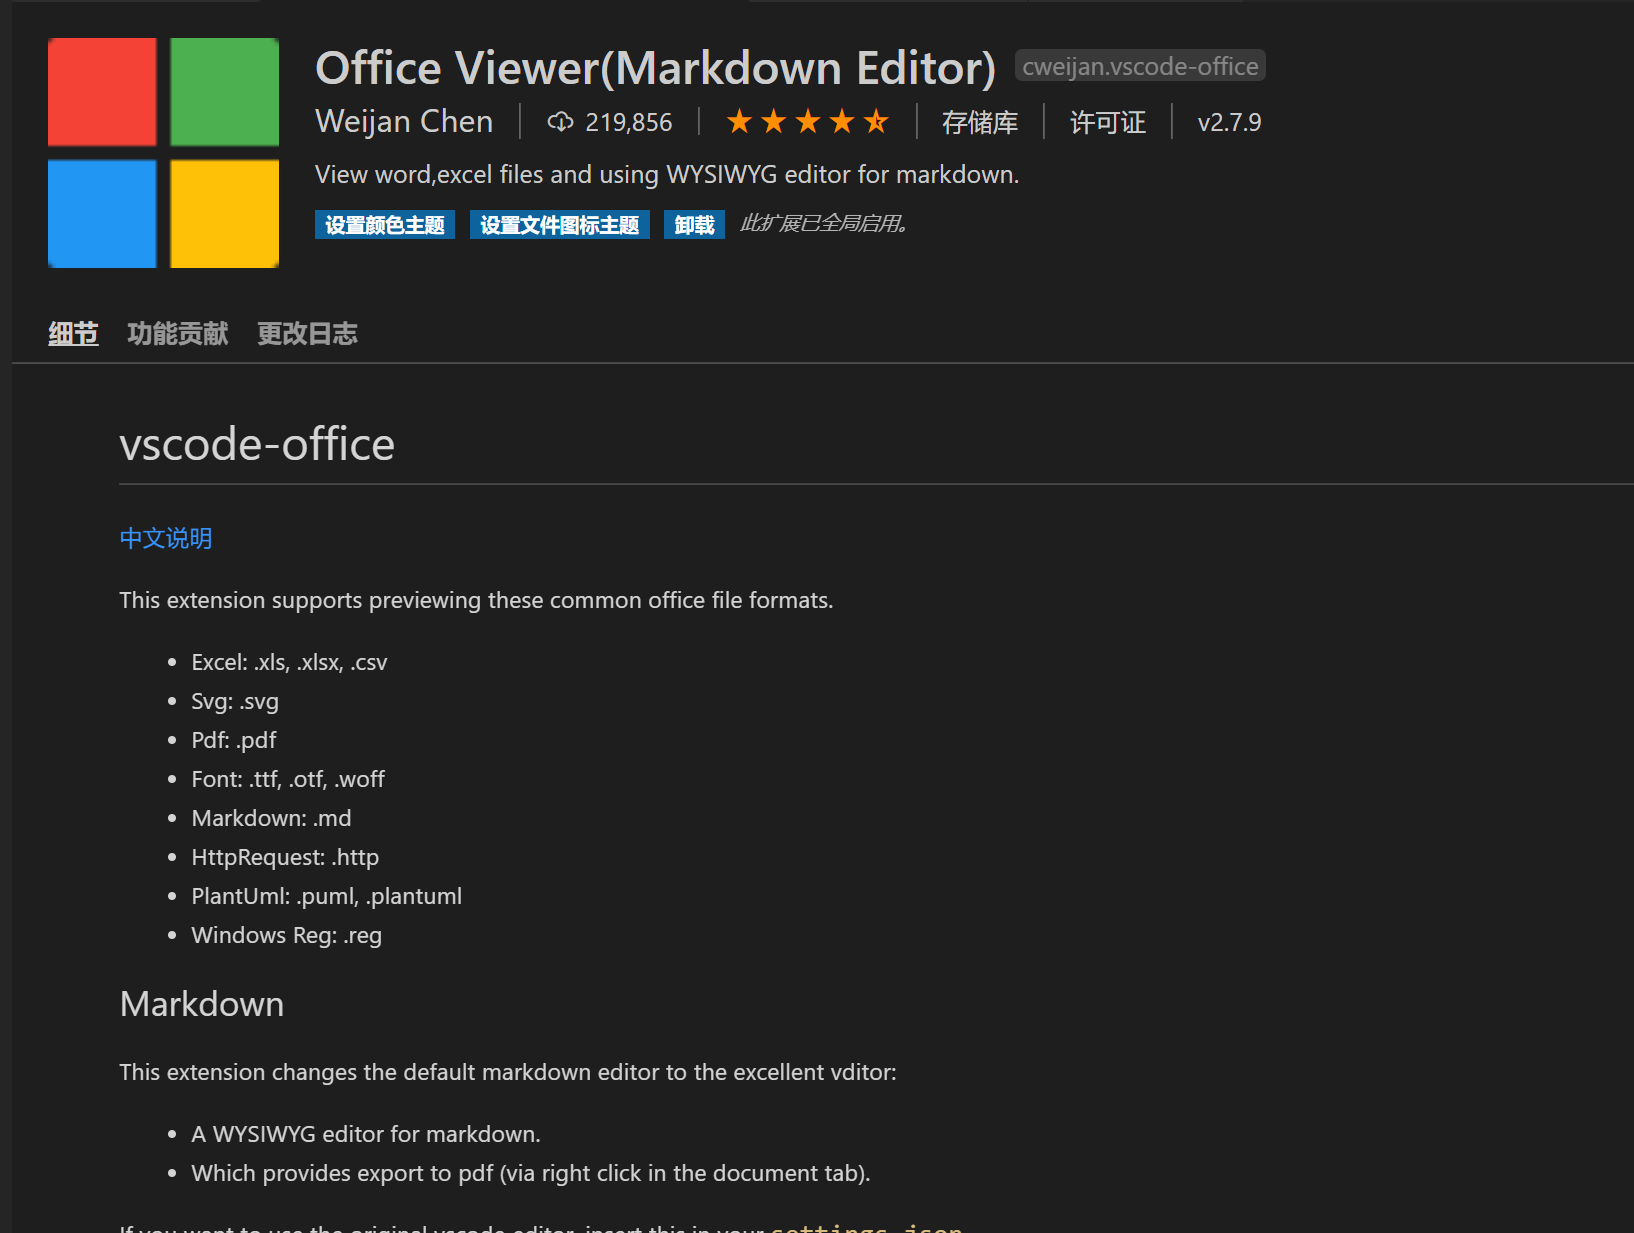Open the 存储库 repository link
1634x1233 pixels.
tap(980, 122)
